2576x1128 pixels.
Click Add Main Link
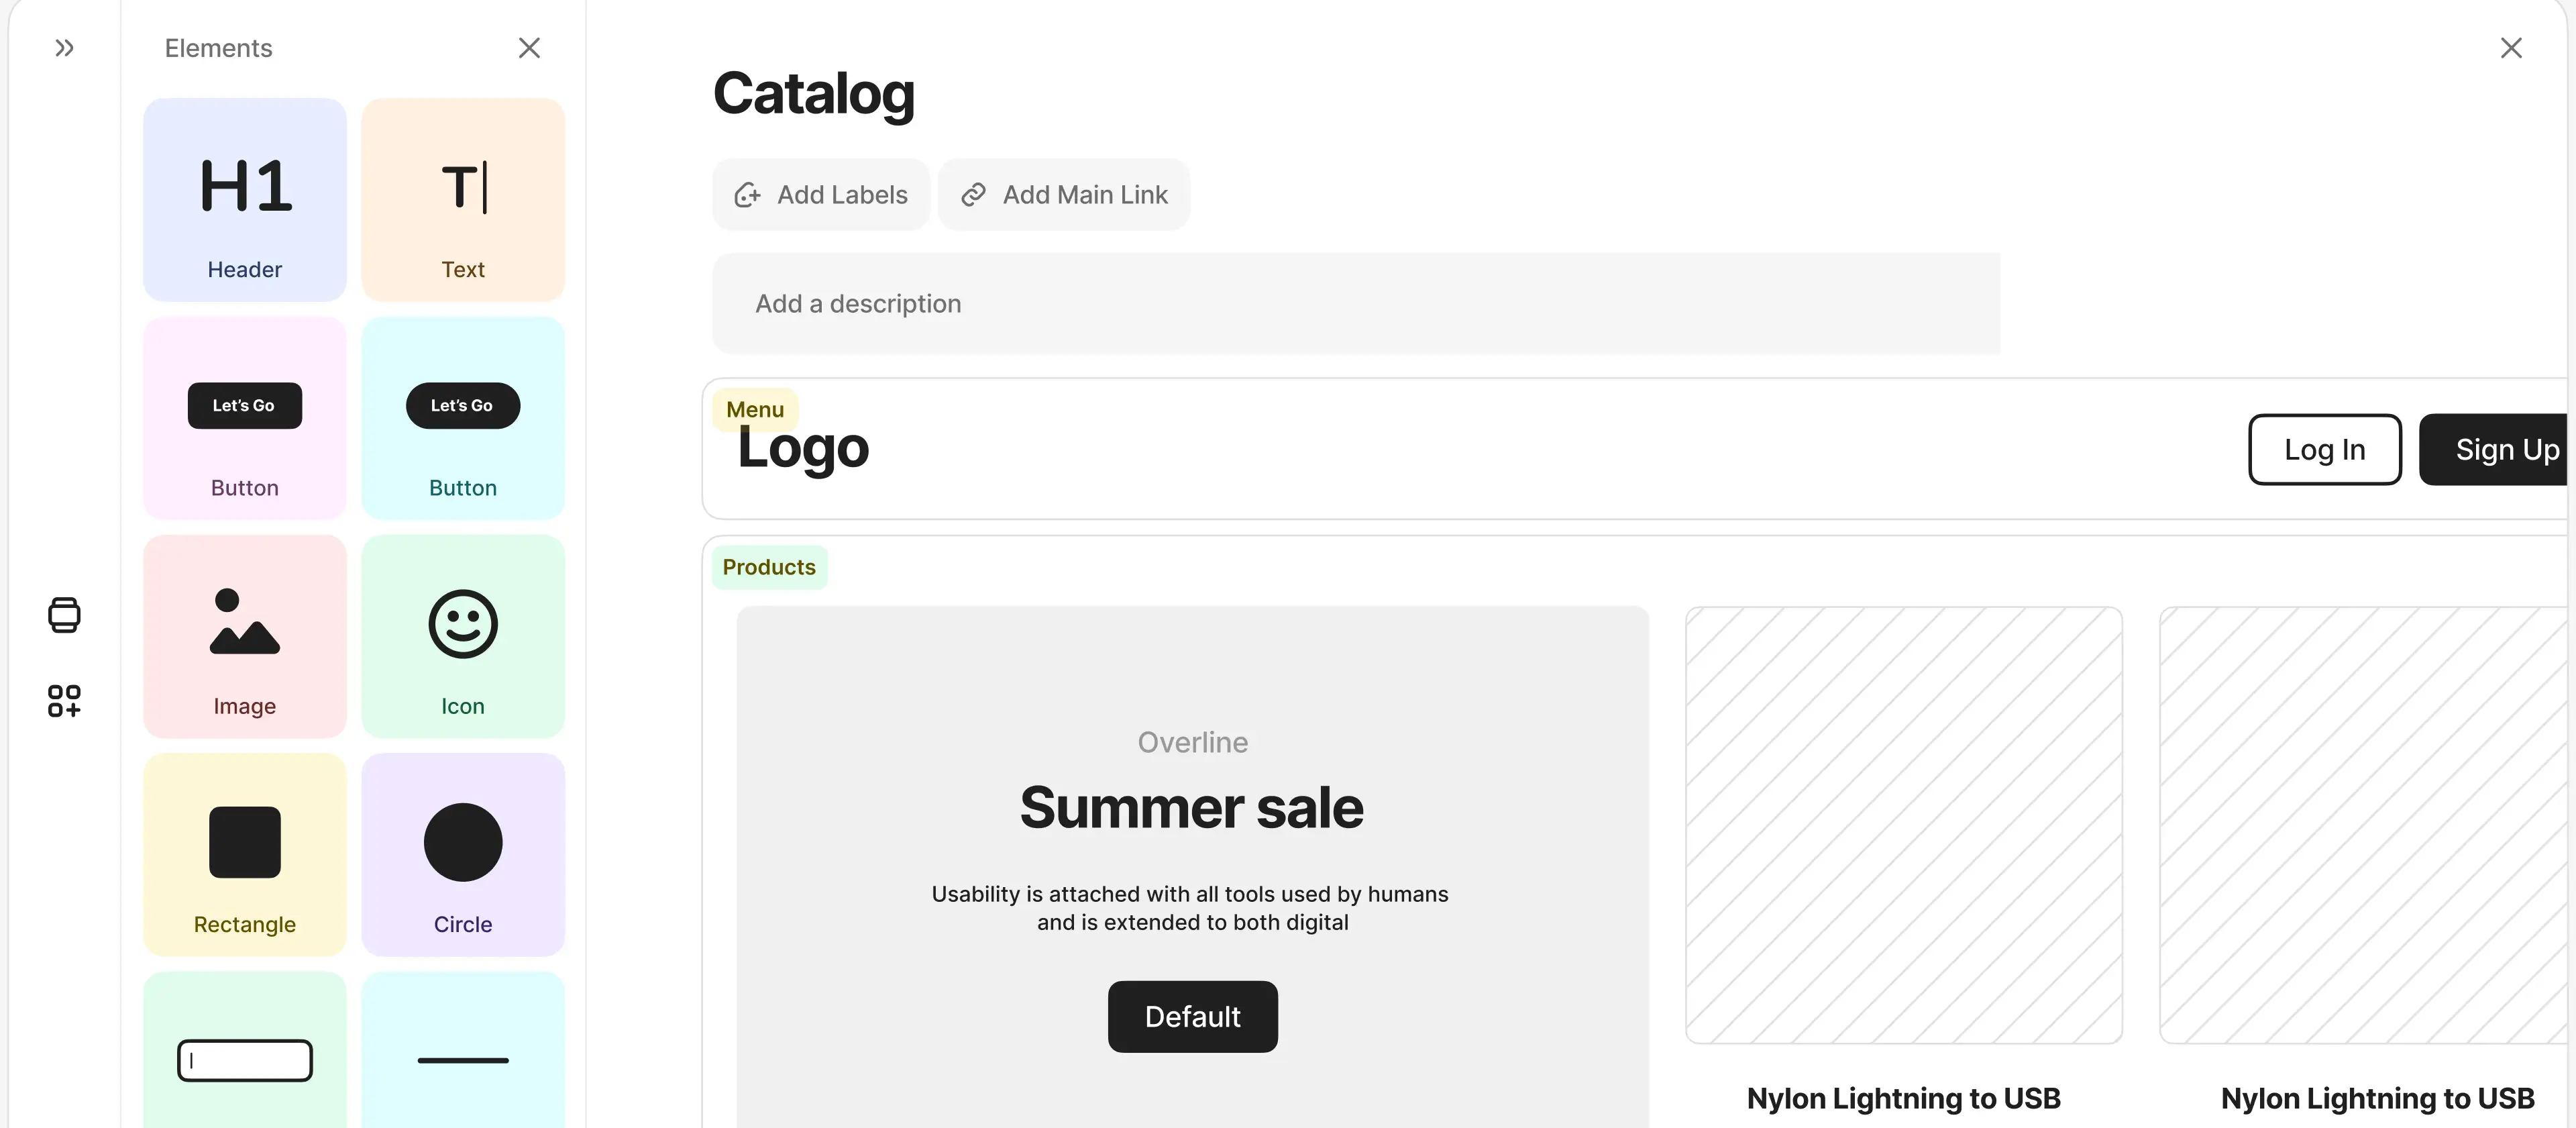pyautogui.click(x=1063, y=194)
